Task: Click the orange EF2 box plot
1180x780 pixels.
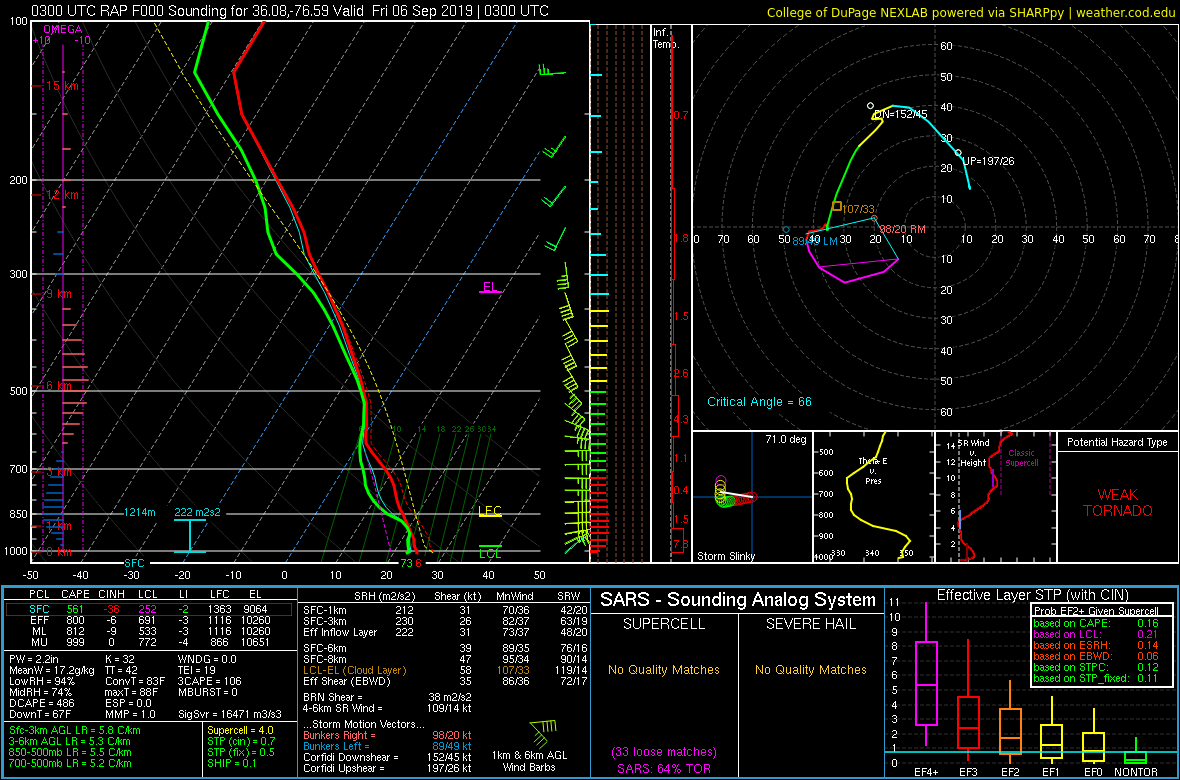Action: point(1012,721)
